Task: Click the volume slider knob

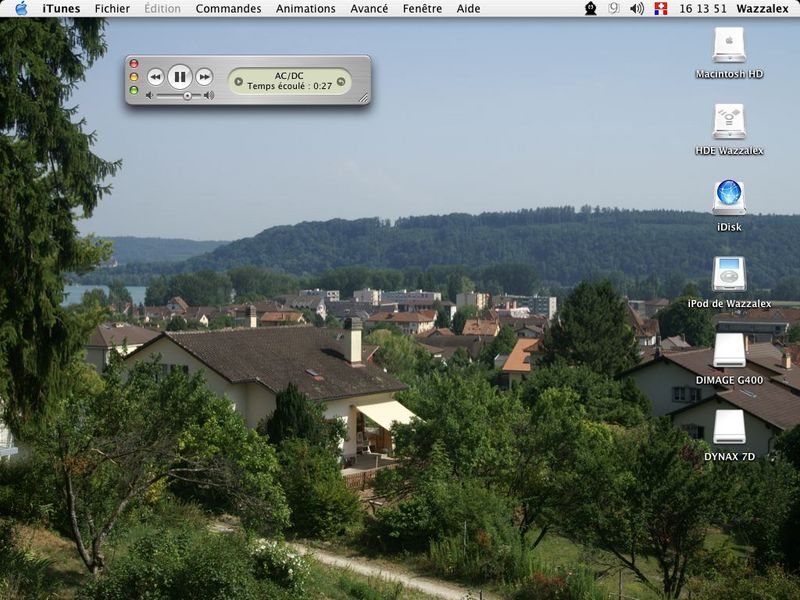Action: click(x=187, y=95)
